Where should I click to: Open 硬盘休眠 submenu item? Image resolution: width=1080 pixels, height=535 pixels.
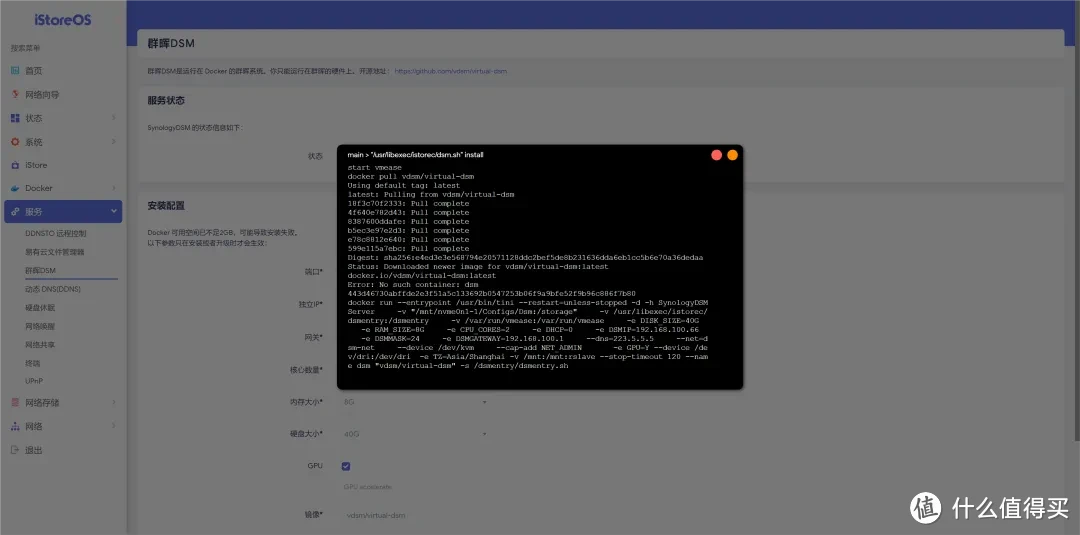40,308
